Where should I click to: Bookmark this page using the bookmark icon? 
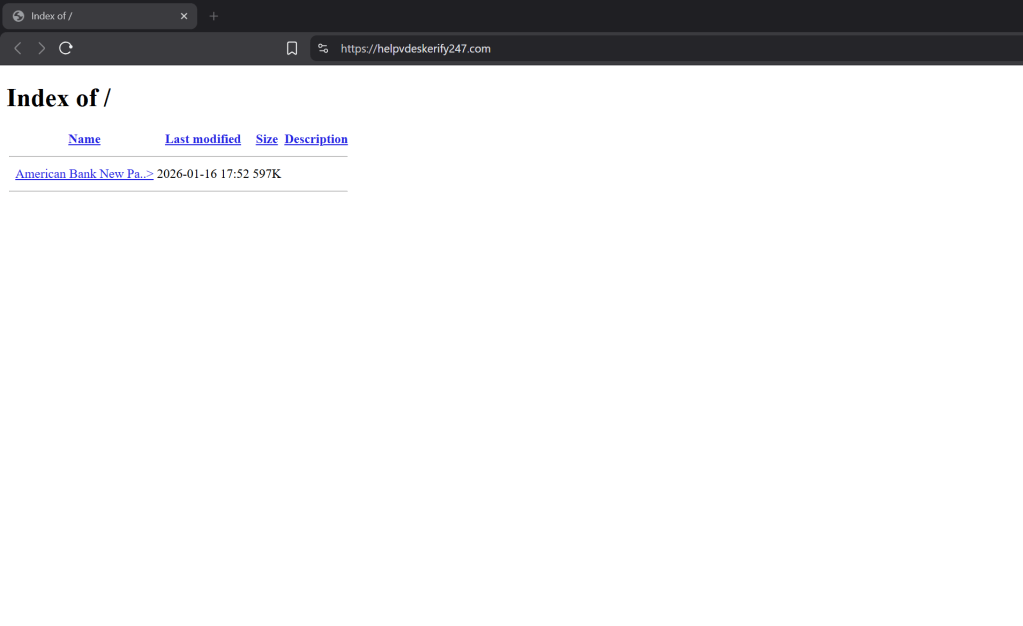coord(292,48)
